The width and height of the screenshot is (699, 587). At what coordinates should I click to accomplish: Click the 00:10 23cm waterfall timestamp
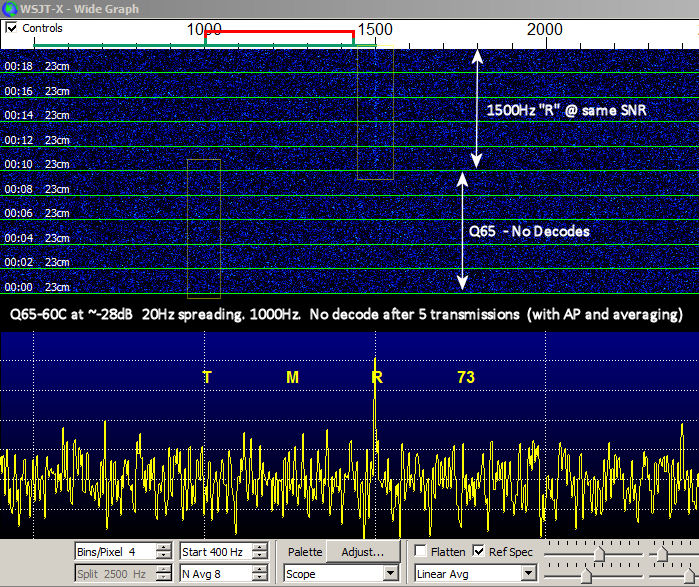coord(37,164)
